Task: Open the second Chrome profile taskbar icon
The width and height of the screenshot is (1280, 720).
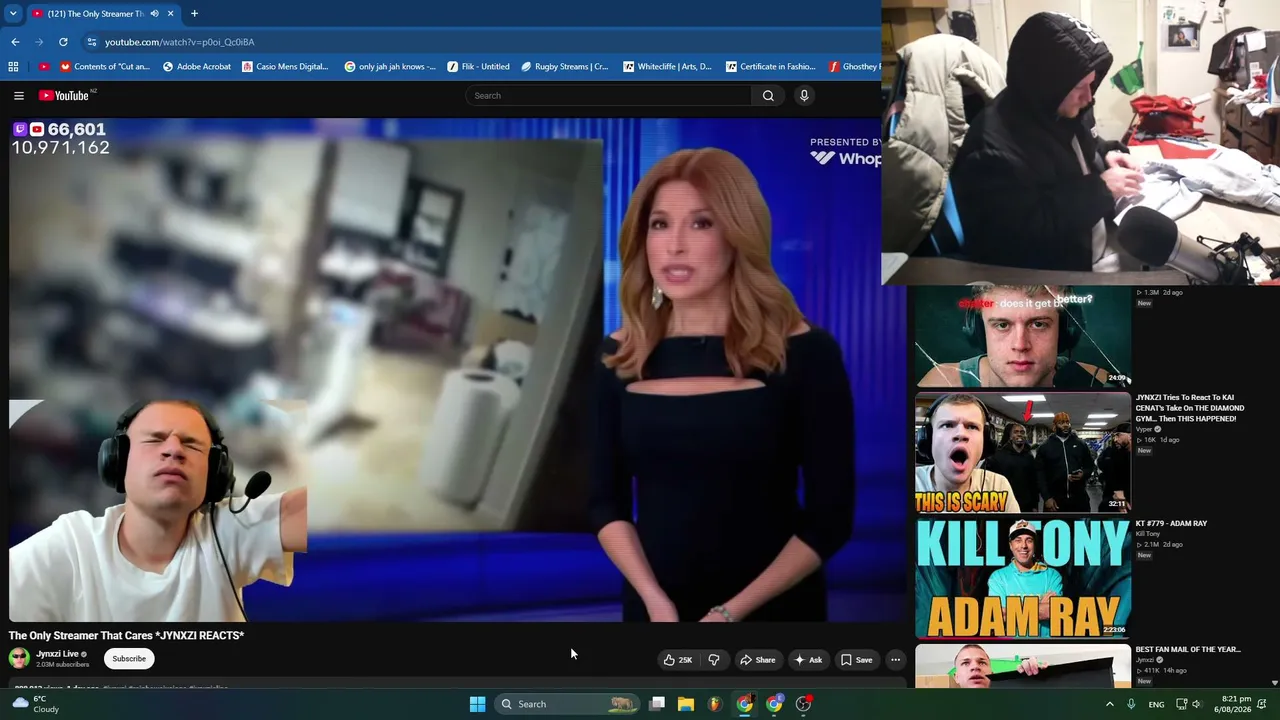Action: point(774,704)
